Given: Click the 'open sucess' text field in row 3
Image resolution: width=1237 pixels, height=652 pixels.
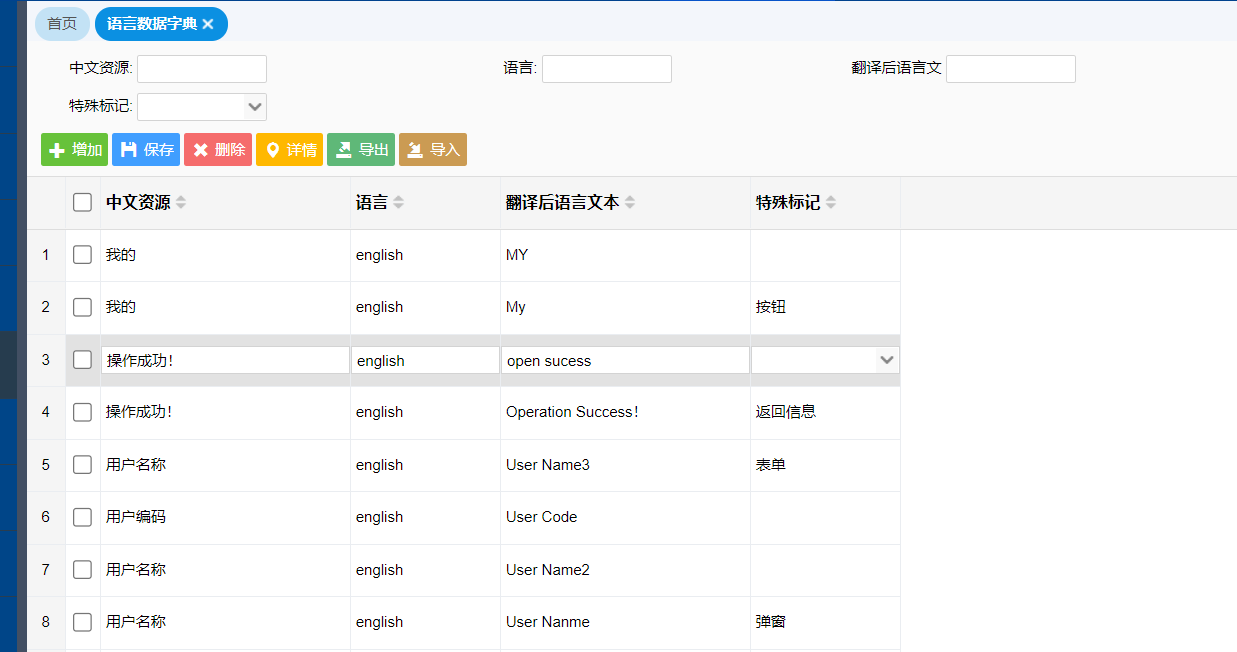Looking at the screenshot, I should 625,361.
